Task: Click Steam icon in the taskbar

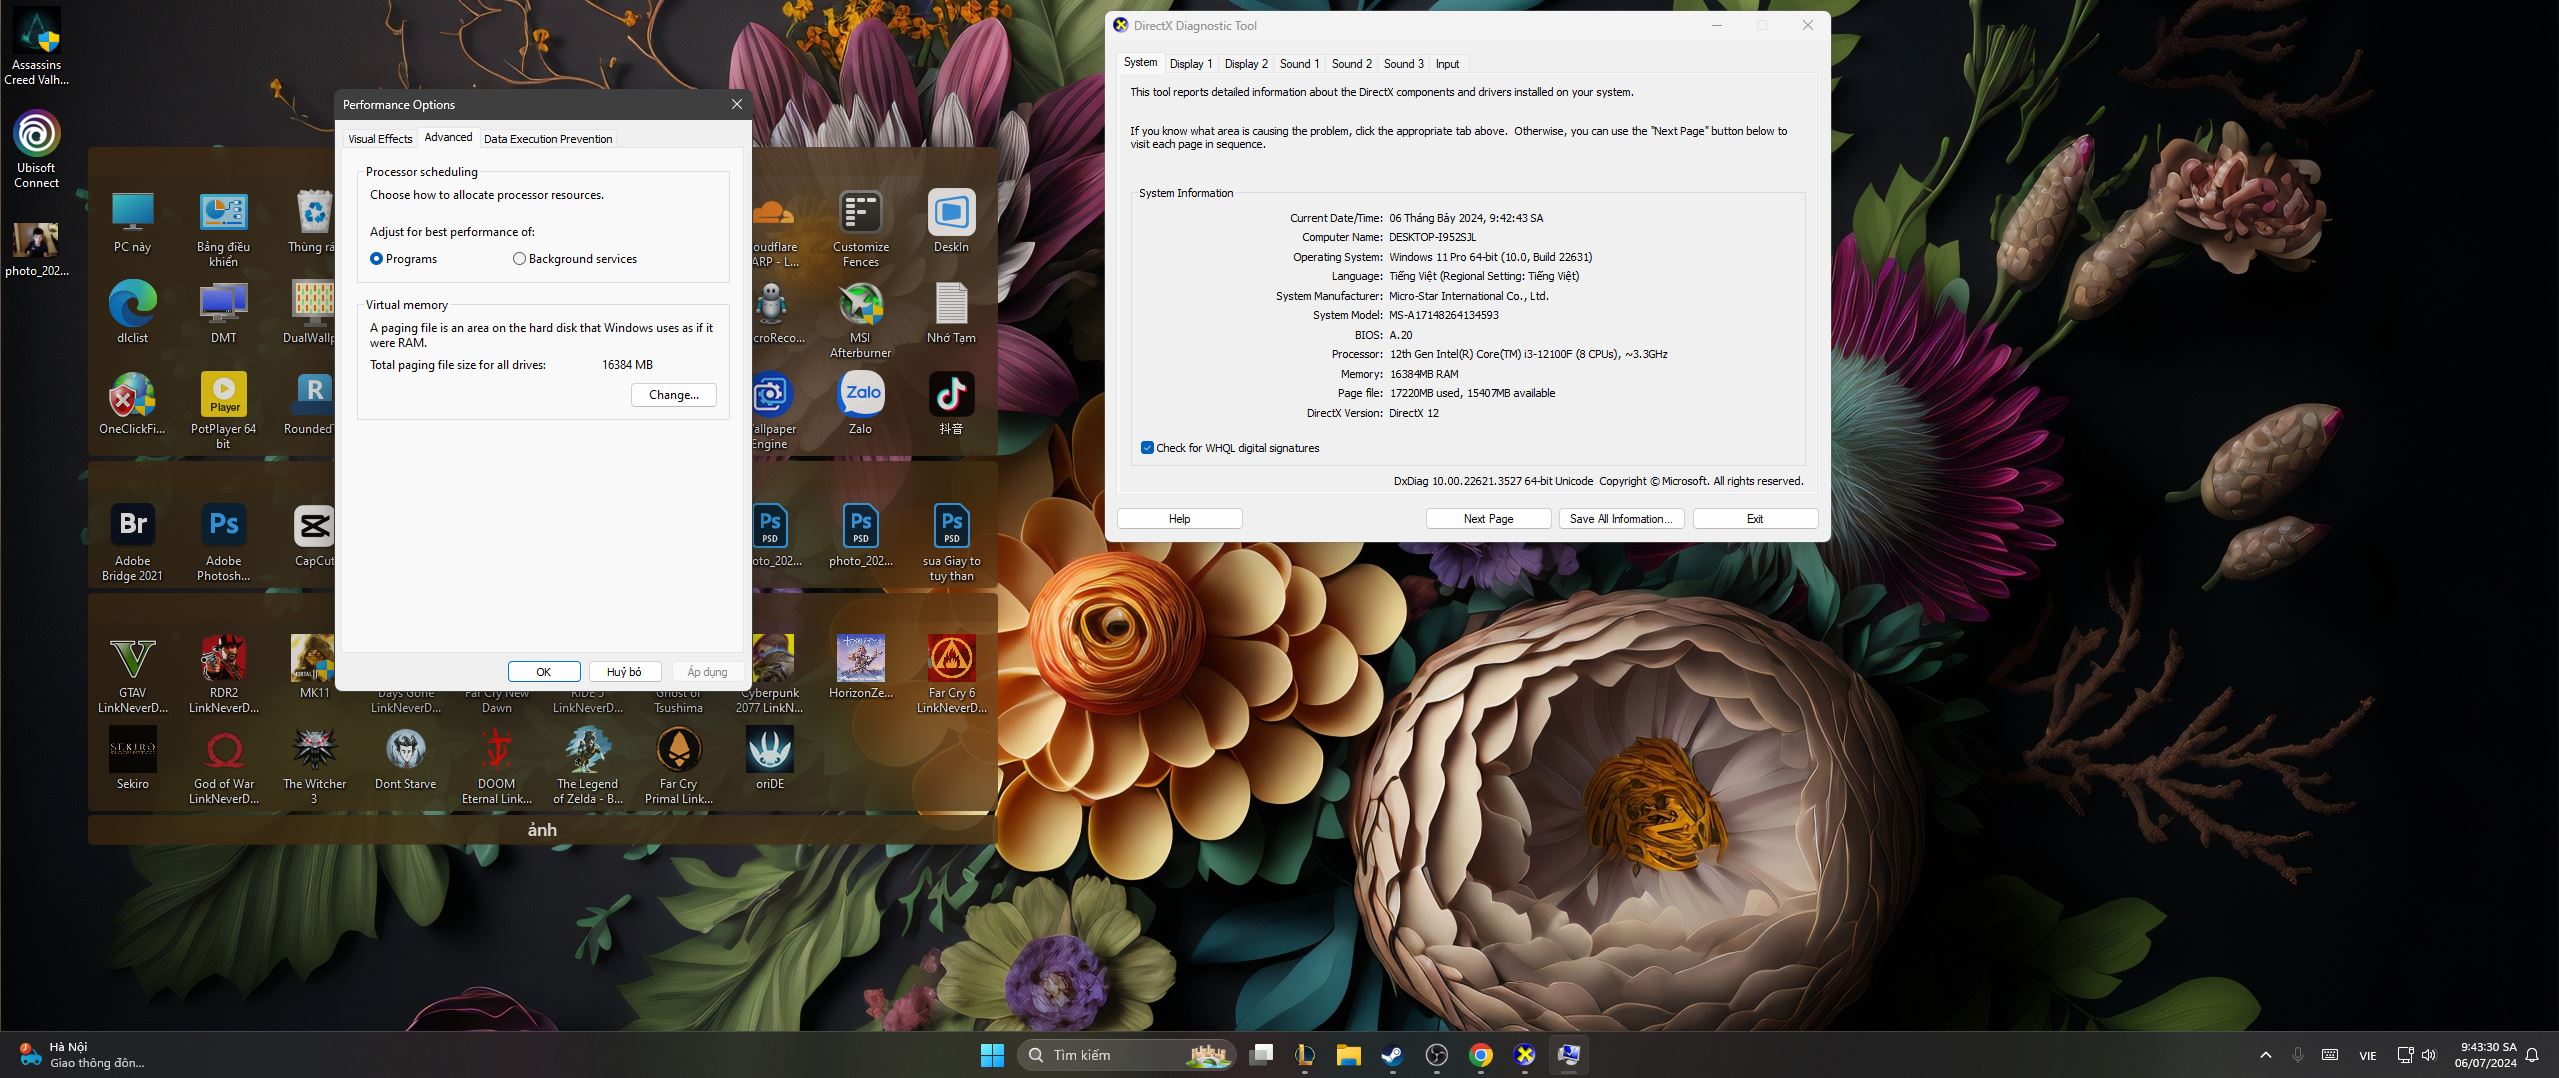Action: (1391, 1055)
